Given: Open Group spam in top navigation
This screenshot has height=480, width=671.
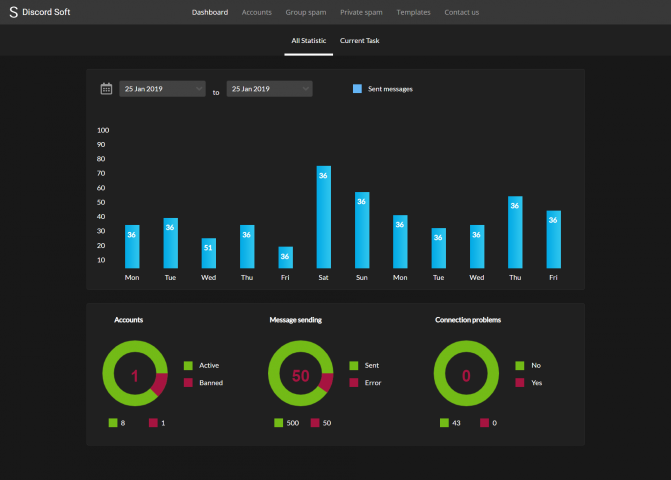Looking at the screenshot, I should (306, 12).
